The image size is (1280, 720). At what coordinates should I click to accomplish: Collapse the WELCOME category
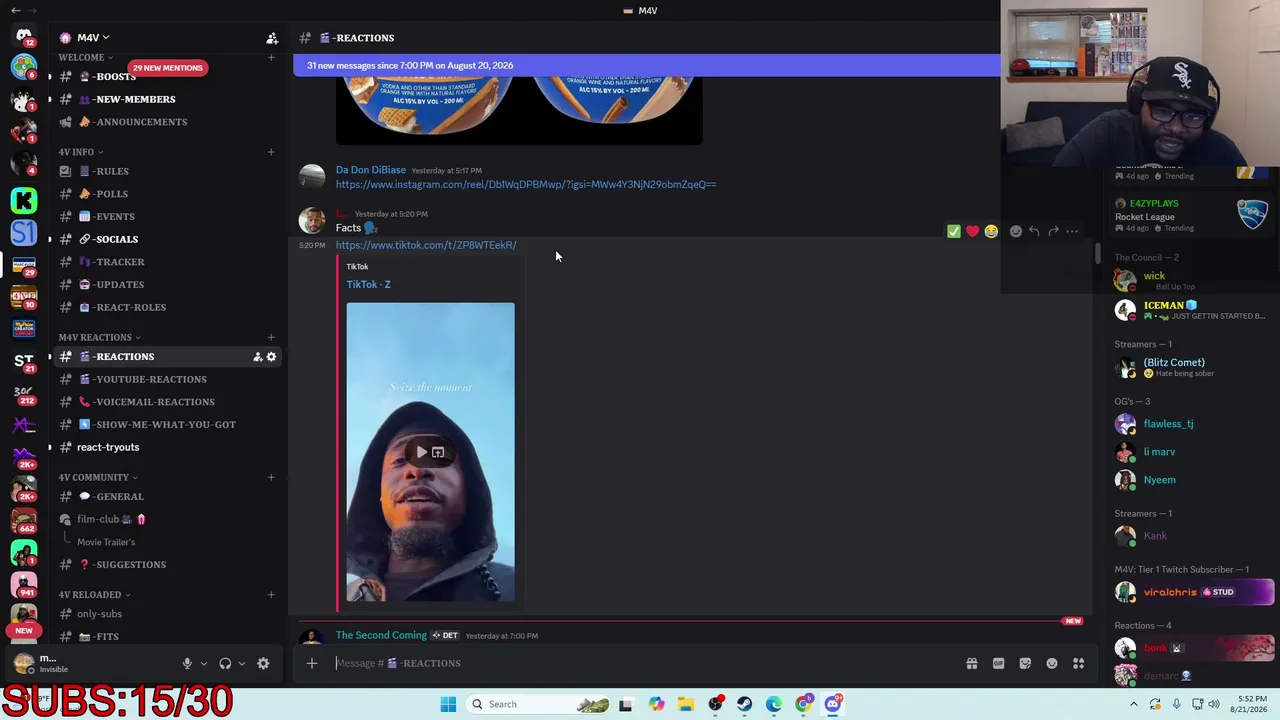86,57
